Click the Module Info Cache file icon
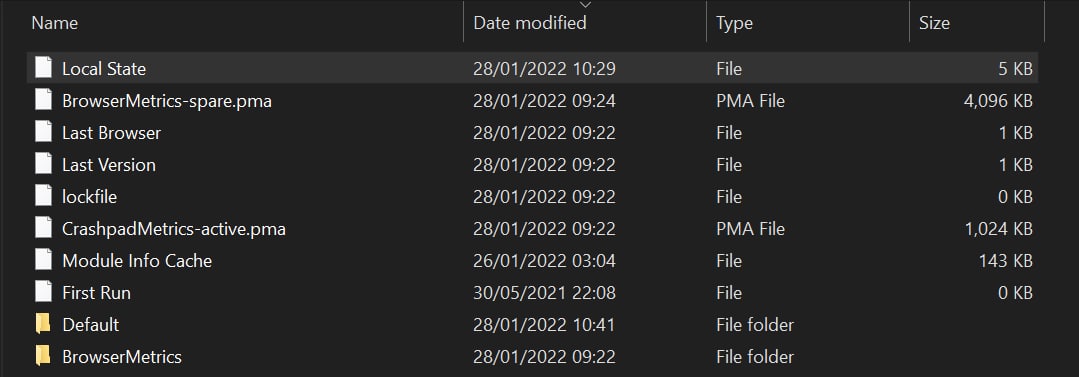This screenshot has width=1079, height=377. (x=43, y=260)
